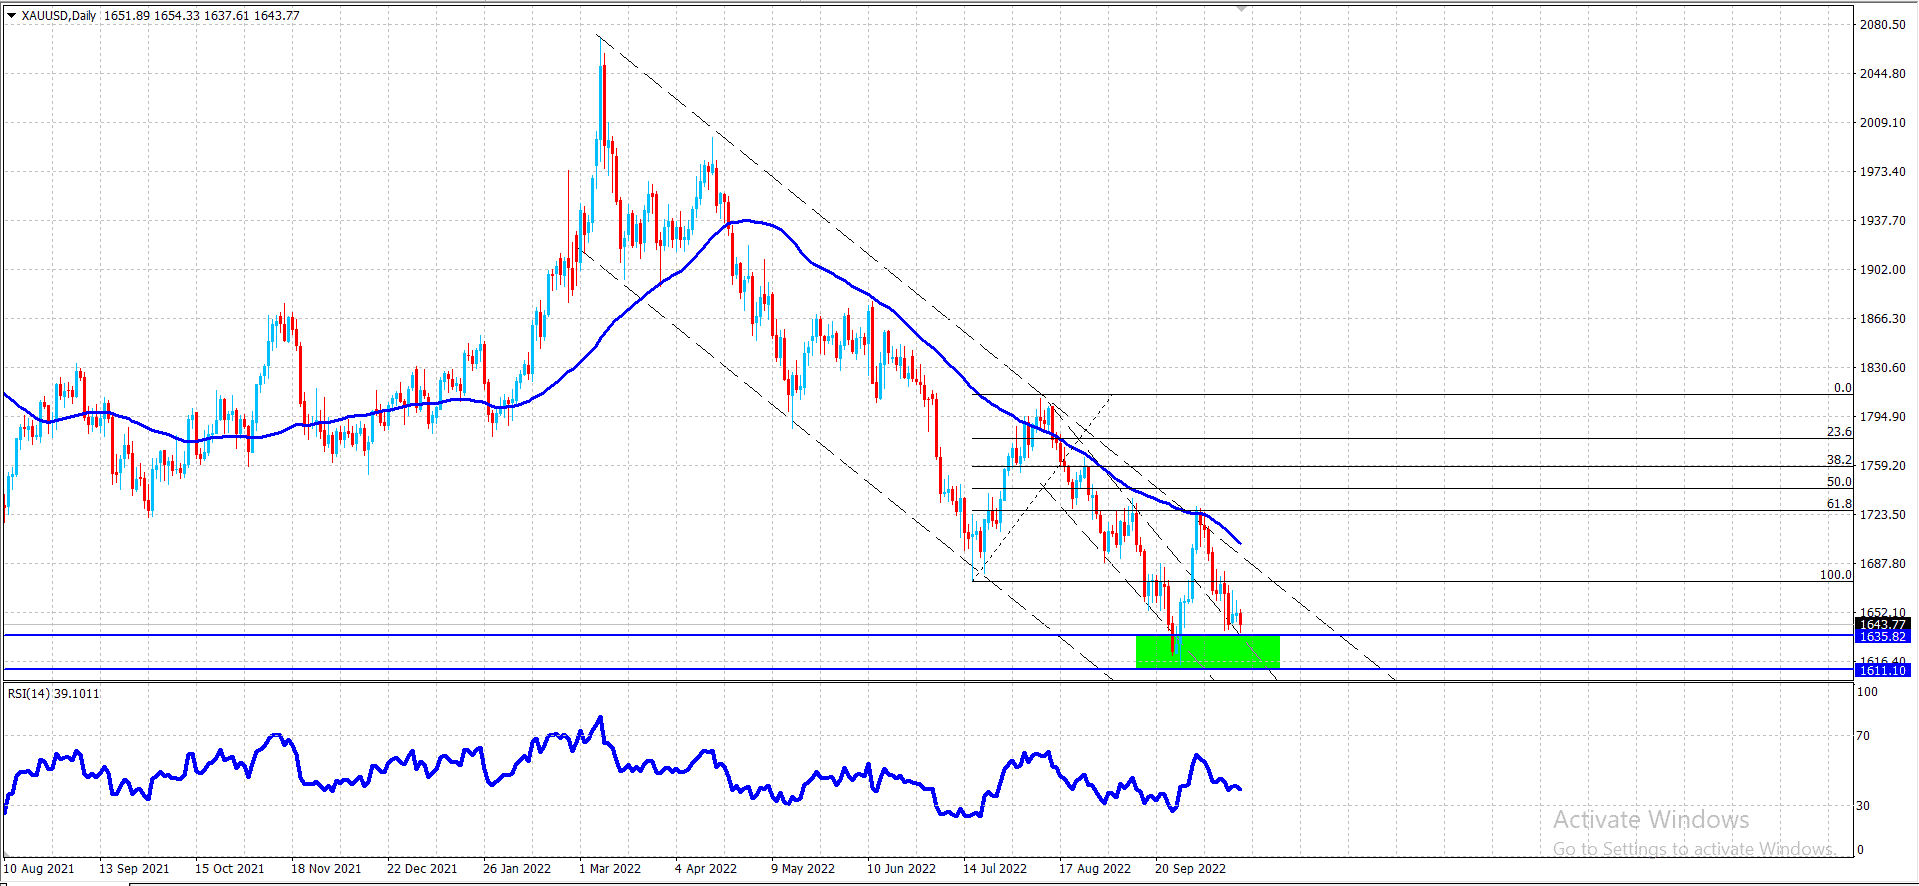Click the Activate Windows watermark text

pos(1651,820)
